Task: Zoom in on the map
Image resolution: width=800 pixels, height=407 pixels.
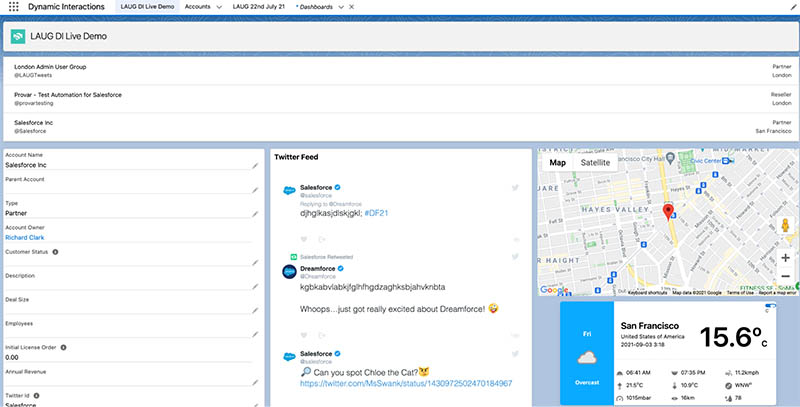Action: [x=785, y=258]
